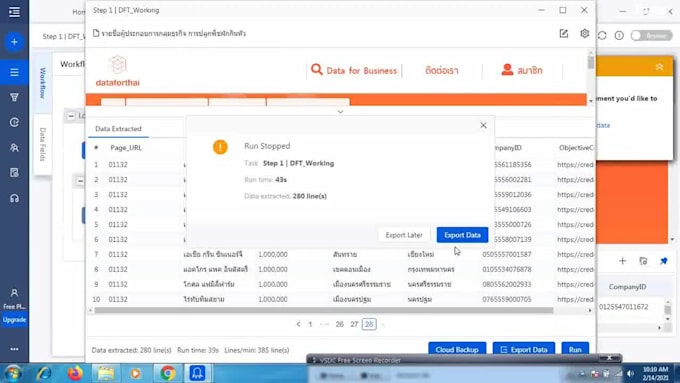
Task: Click the Run button
Action: point(575,349)
